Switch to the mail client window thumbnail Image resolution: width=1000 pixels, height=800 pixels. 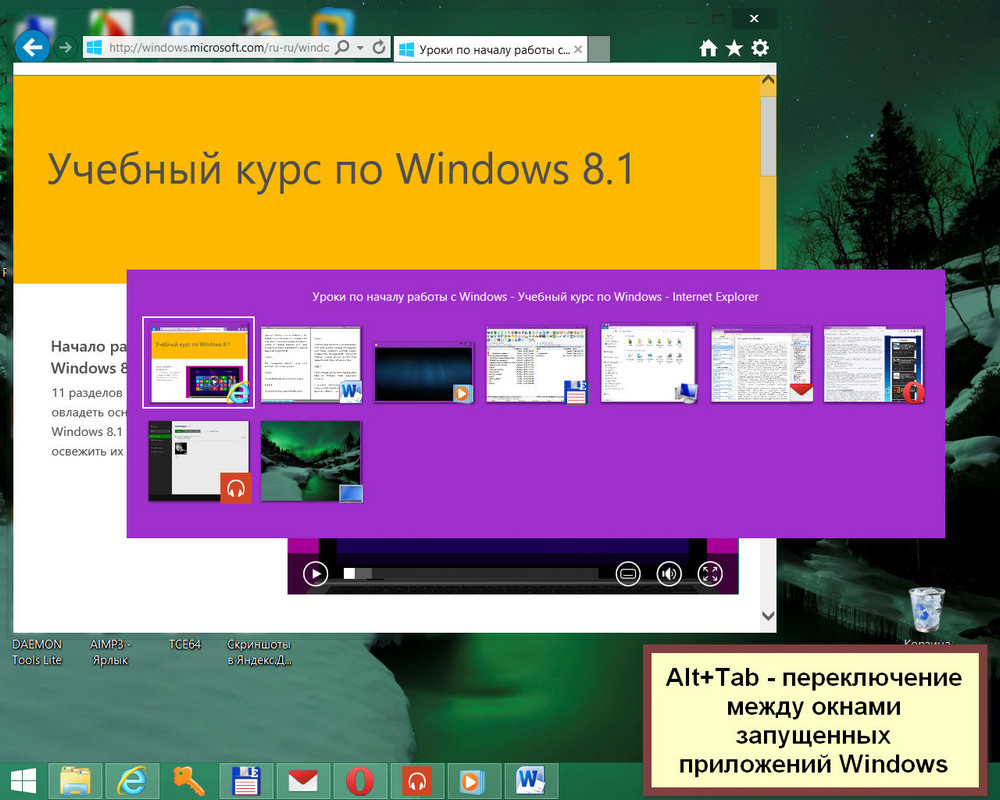pyautogui.click(x=761, y=365)
